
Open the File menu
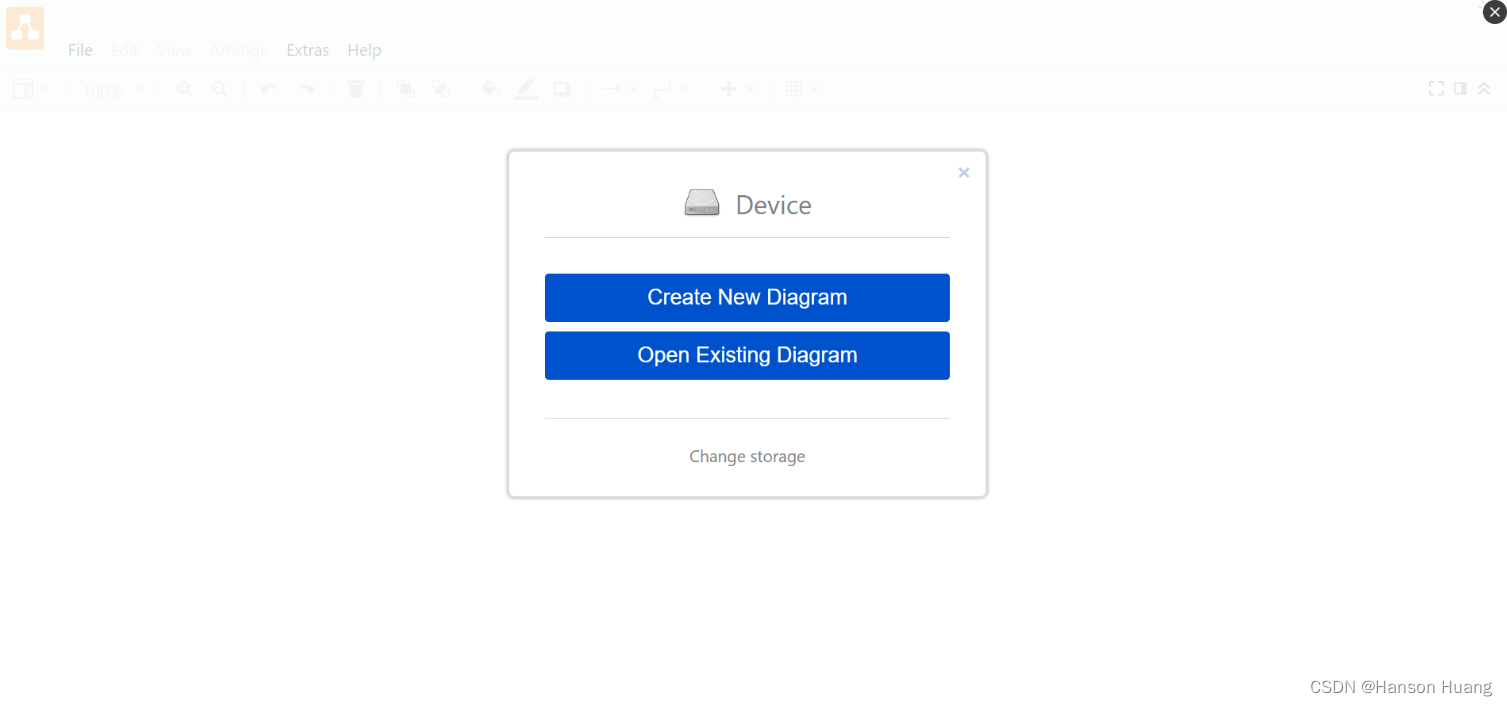80,49
